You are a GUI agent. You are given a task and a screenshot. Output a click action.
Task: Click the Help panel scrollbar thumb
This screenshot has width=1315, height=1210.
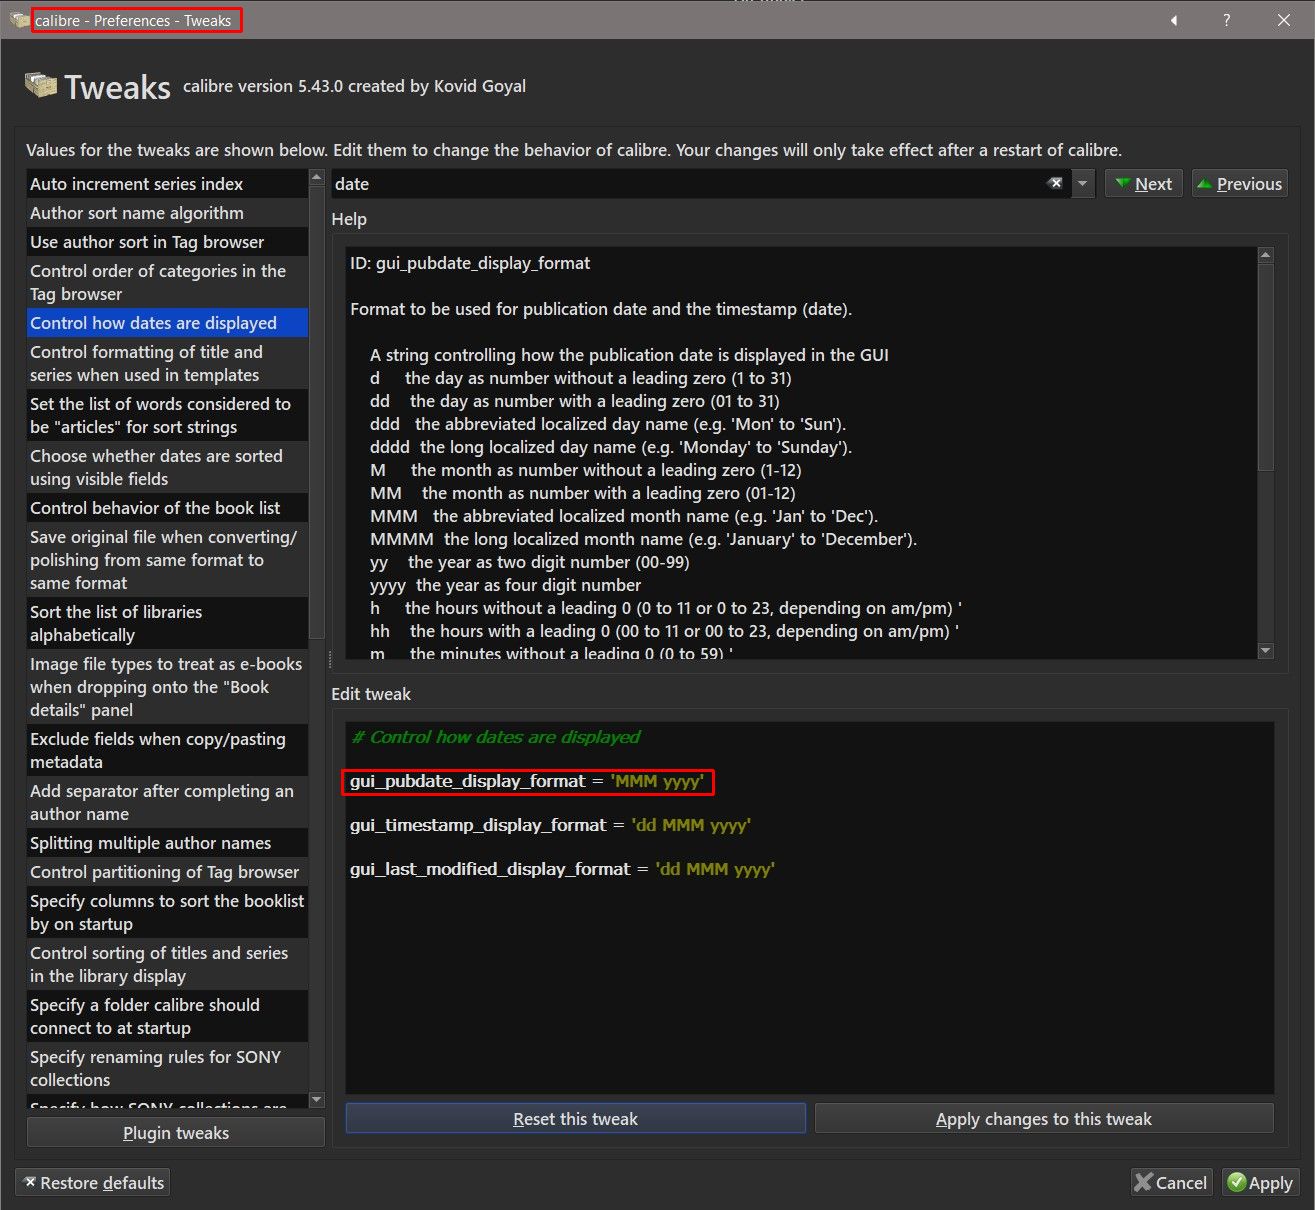pos(1266,366)
